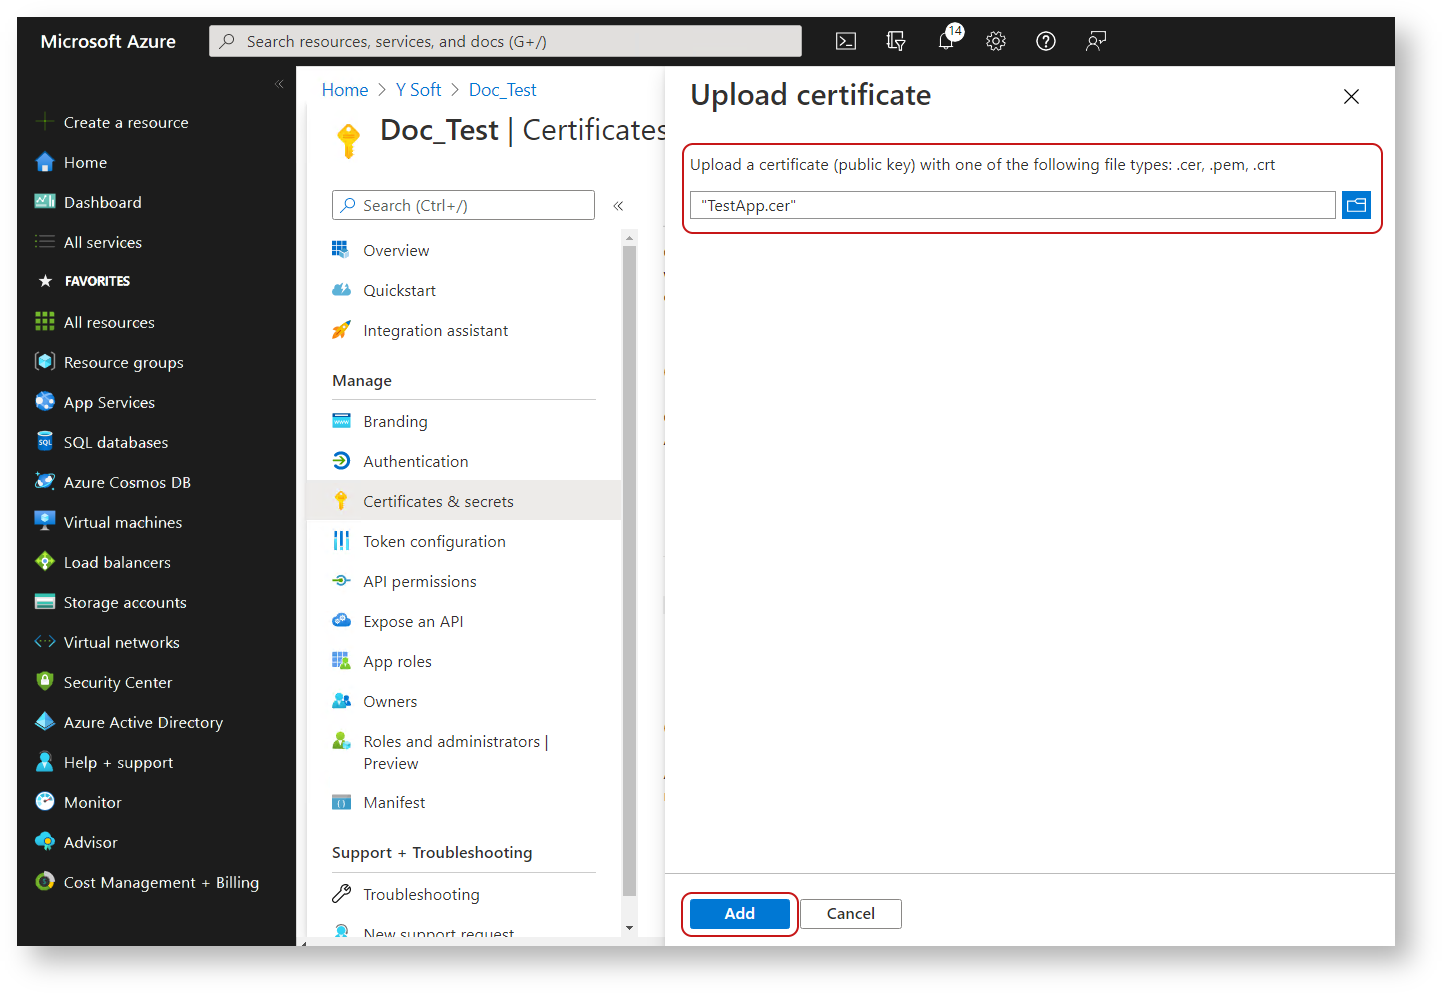Click the Cancel button
1443x994 pixels.
click(851, 914)
